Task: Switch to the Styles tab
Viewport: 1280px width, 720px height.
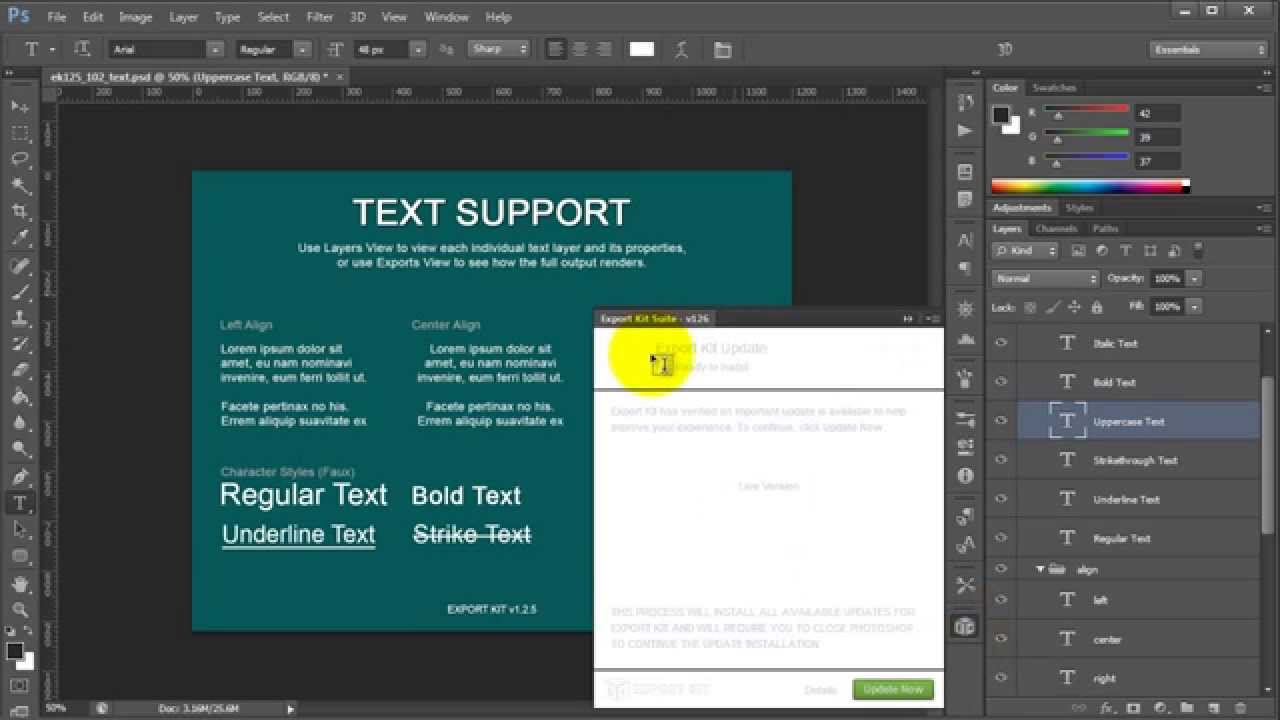Action: coord(1079,208)
